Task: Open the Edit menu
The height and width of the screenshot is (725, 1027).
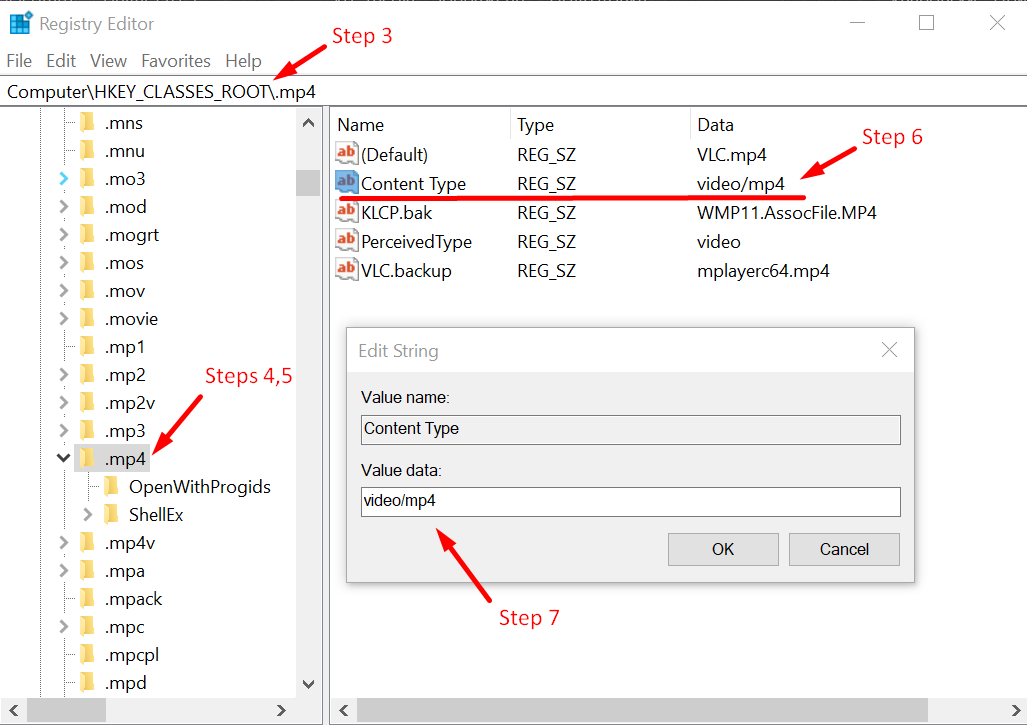Action: point(61,61)
